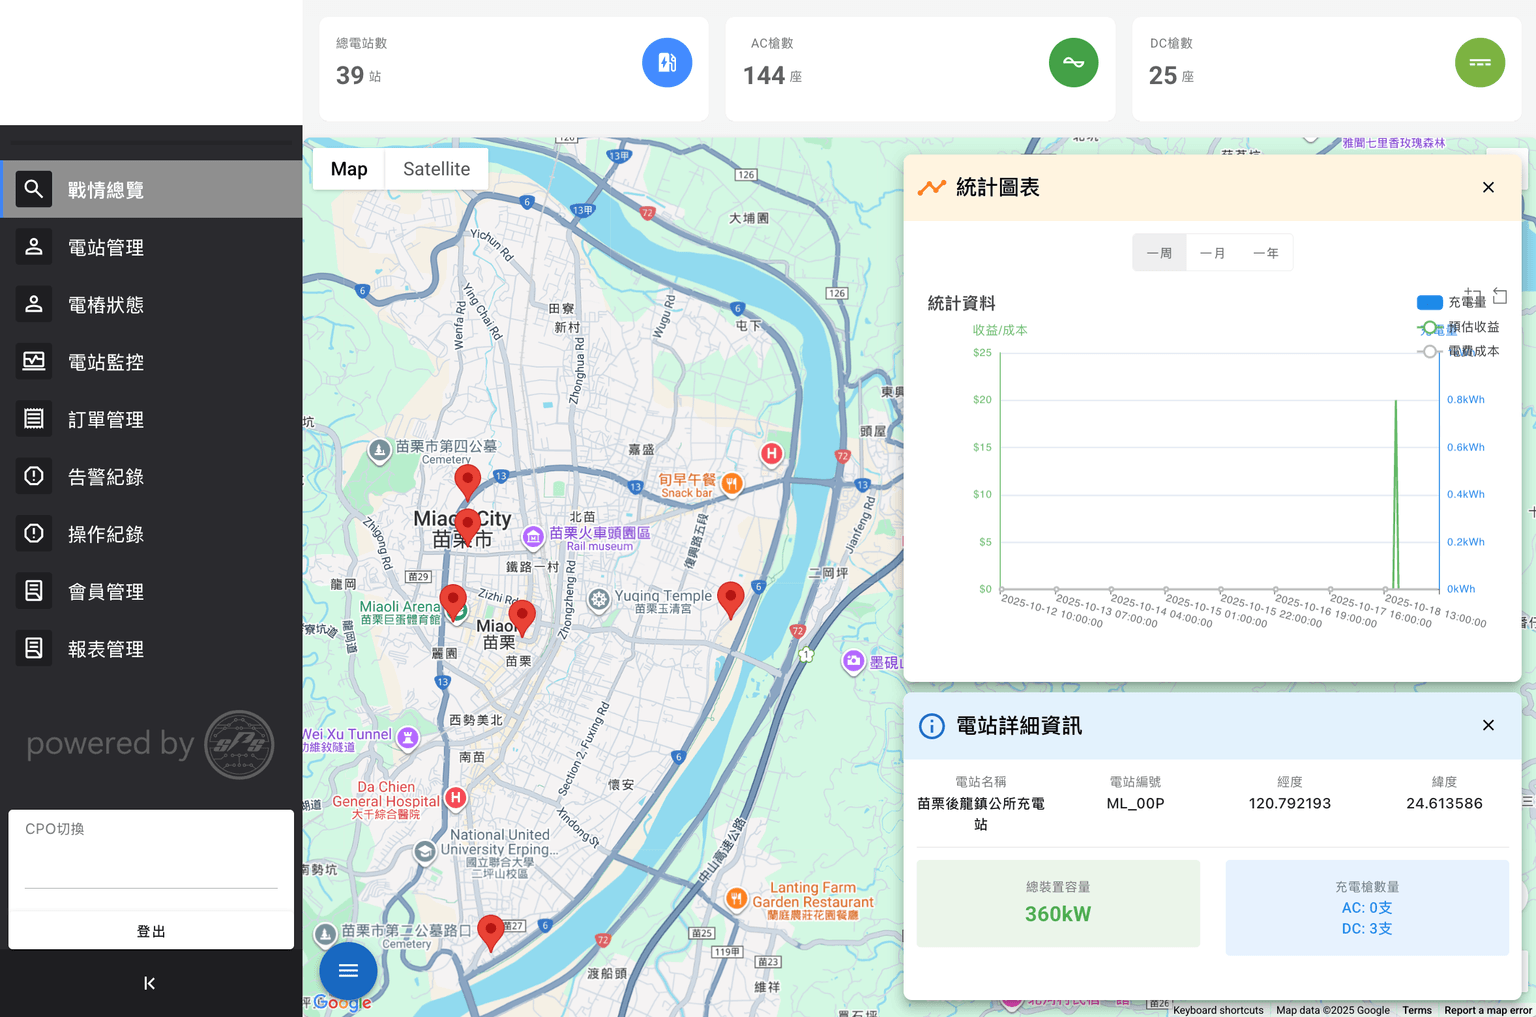
Task: Click station pin at 苗栗 station
Action: click(x=522, y=618)
